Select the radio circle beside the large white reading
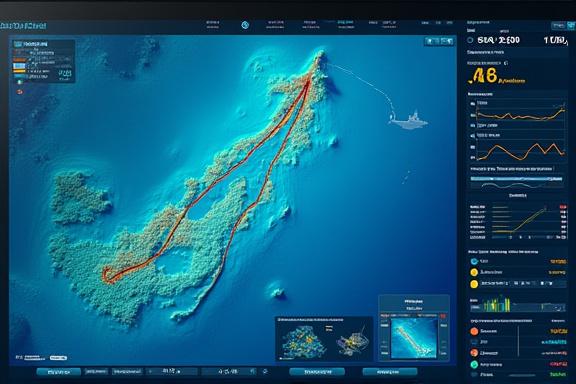576x384 pixels. pyautogui.click(x=470, y=40)
